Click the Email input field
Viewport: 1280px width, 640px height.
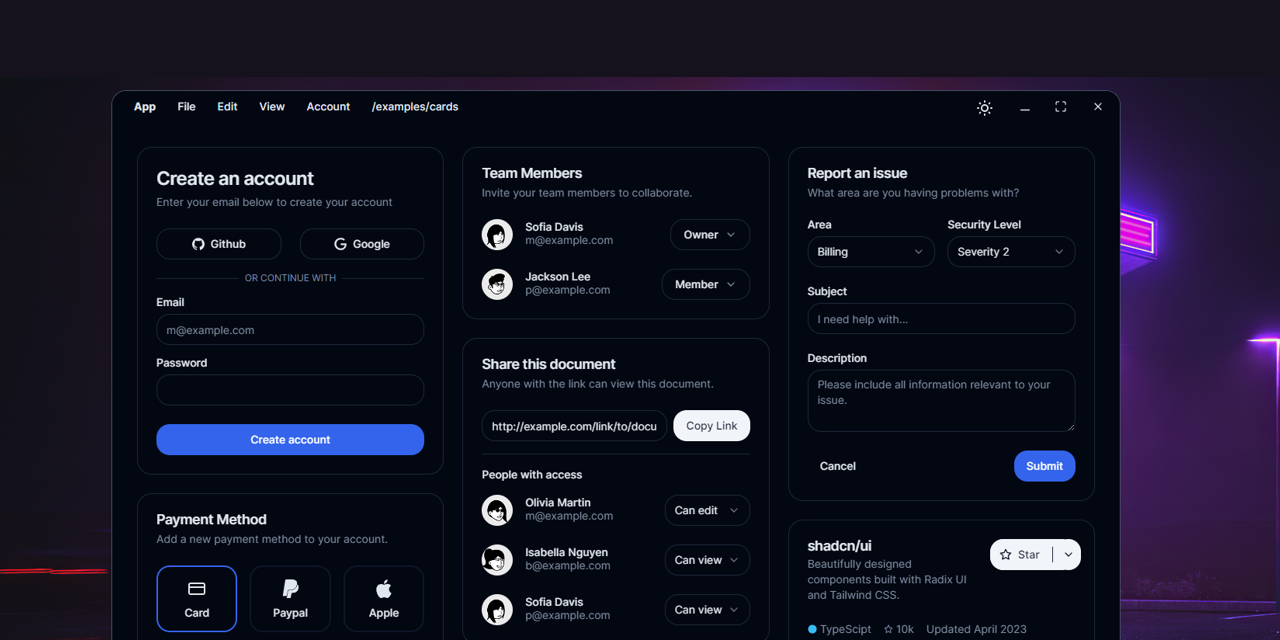pos(290,329)
